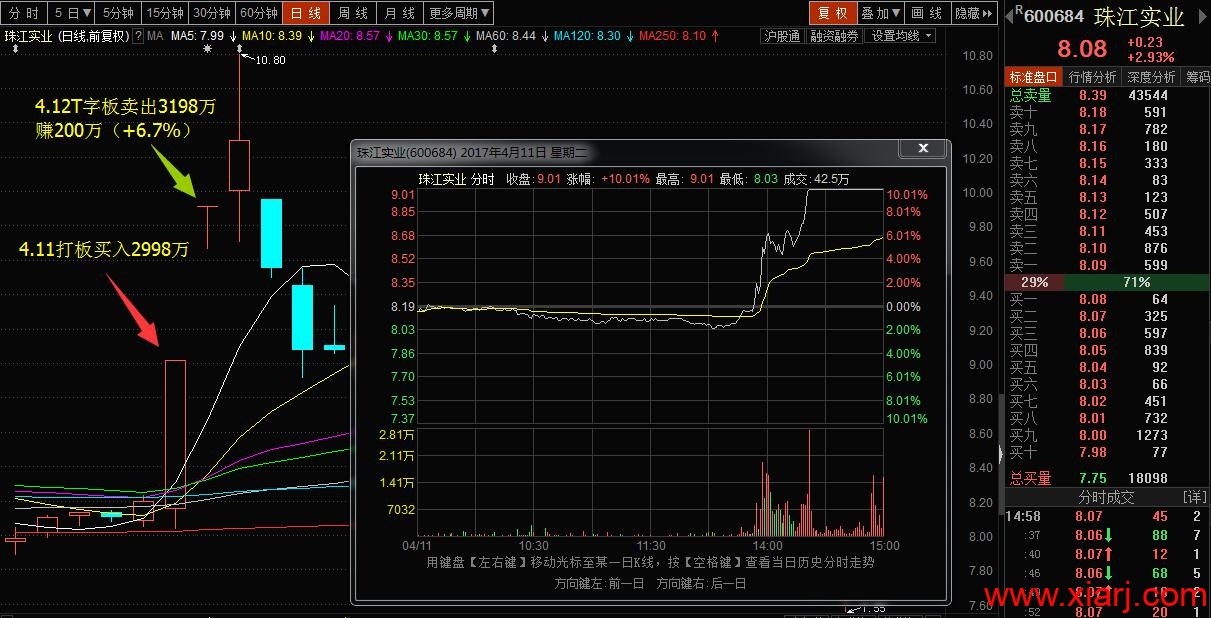The width and height of the screenshot is (1211, 618).
Task: Open the help question-mark icon beside 前复权
Action: pyautogui.click(x=139, y=36)
